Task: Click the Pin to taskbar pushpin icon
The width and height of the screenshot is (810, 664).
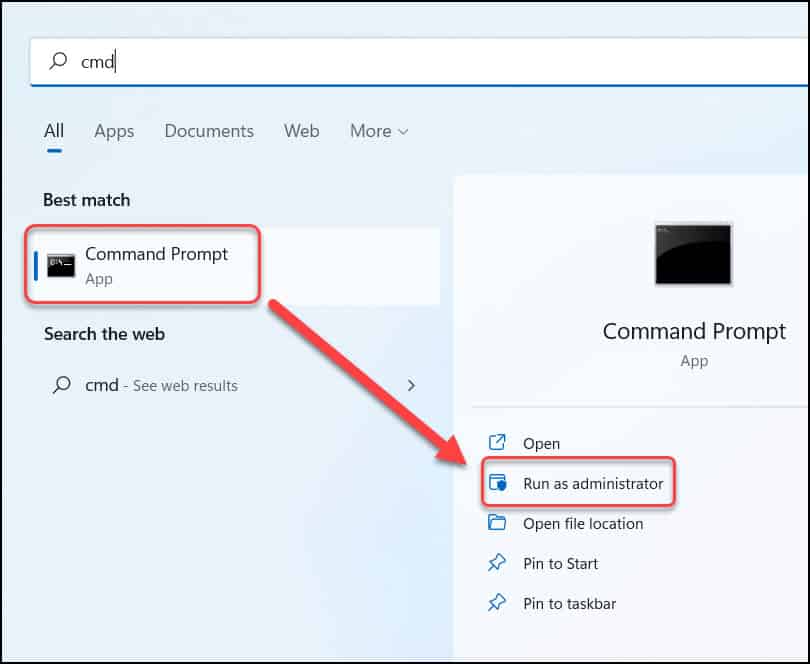Action: click(497, 603)
